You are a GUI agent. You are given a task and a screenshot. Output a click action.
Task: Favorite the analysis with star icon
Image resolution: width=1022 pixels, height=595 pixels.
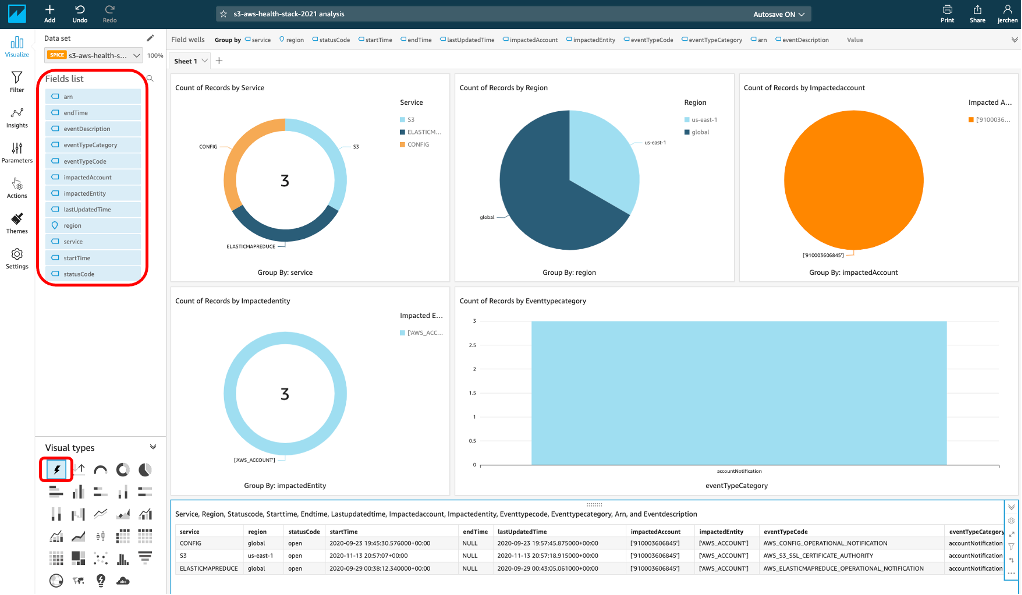click(224, 14)
